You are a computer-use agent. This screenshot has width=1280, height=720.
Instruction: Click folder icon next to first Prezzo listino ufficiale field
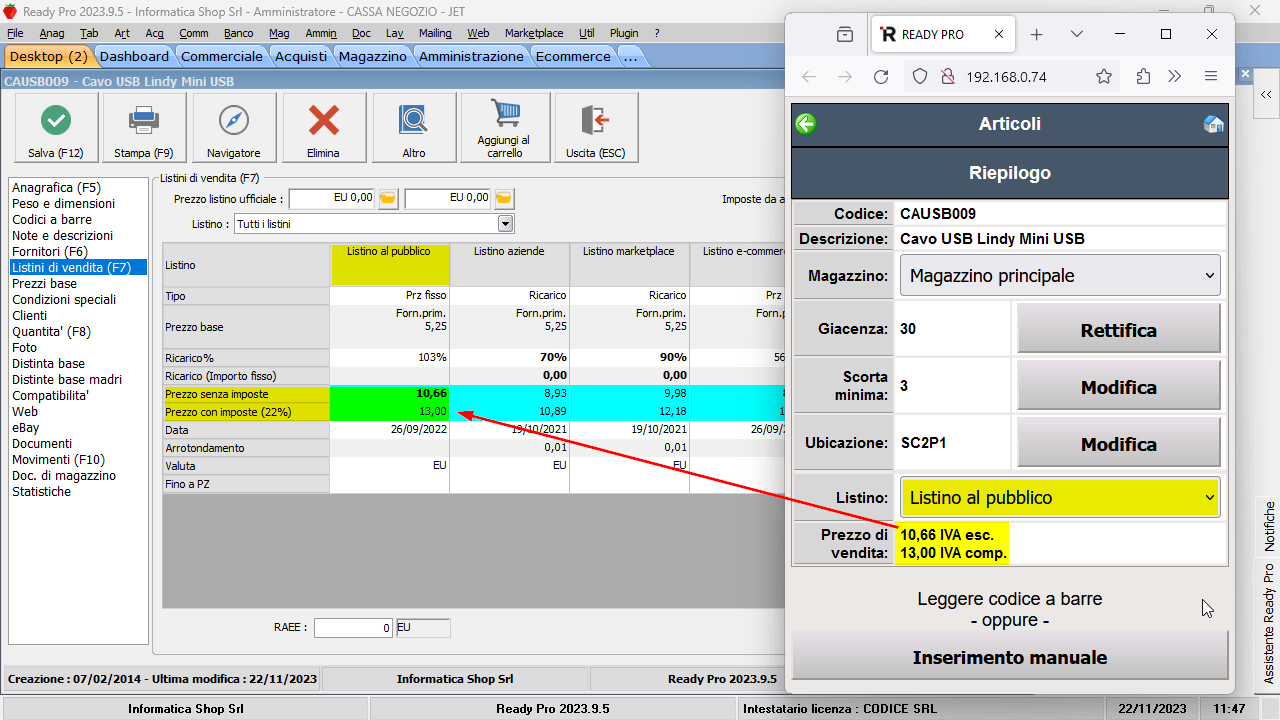pos(388,198)
